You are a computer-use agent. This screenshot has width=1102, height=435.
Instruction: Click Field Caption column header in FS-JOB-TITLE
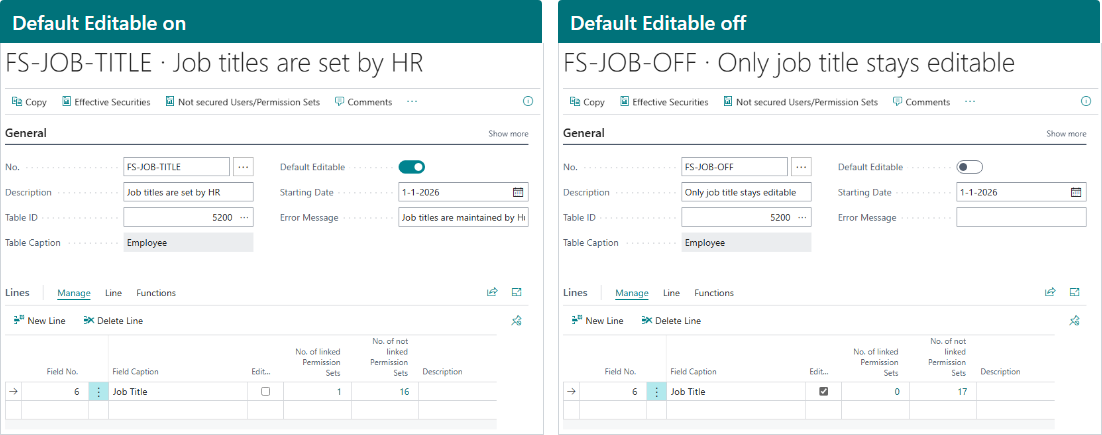[136, 372]
